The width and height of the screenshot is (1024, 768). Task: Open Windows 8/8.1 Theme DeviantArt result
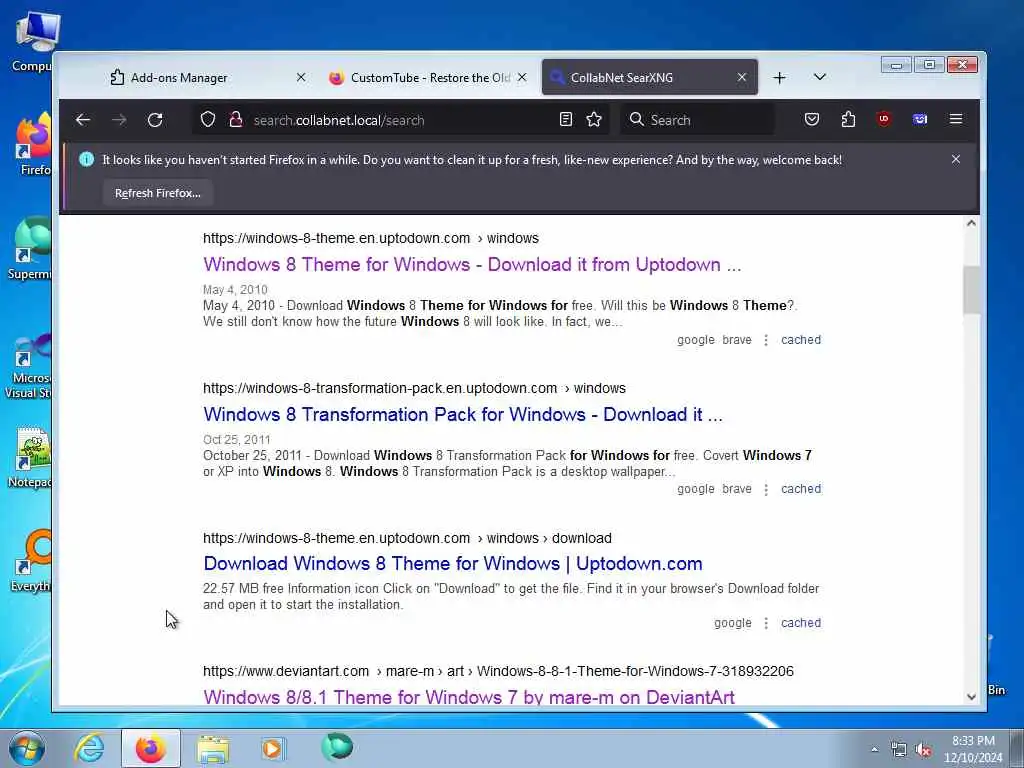pos(468,697)
